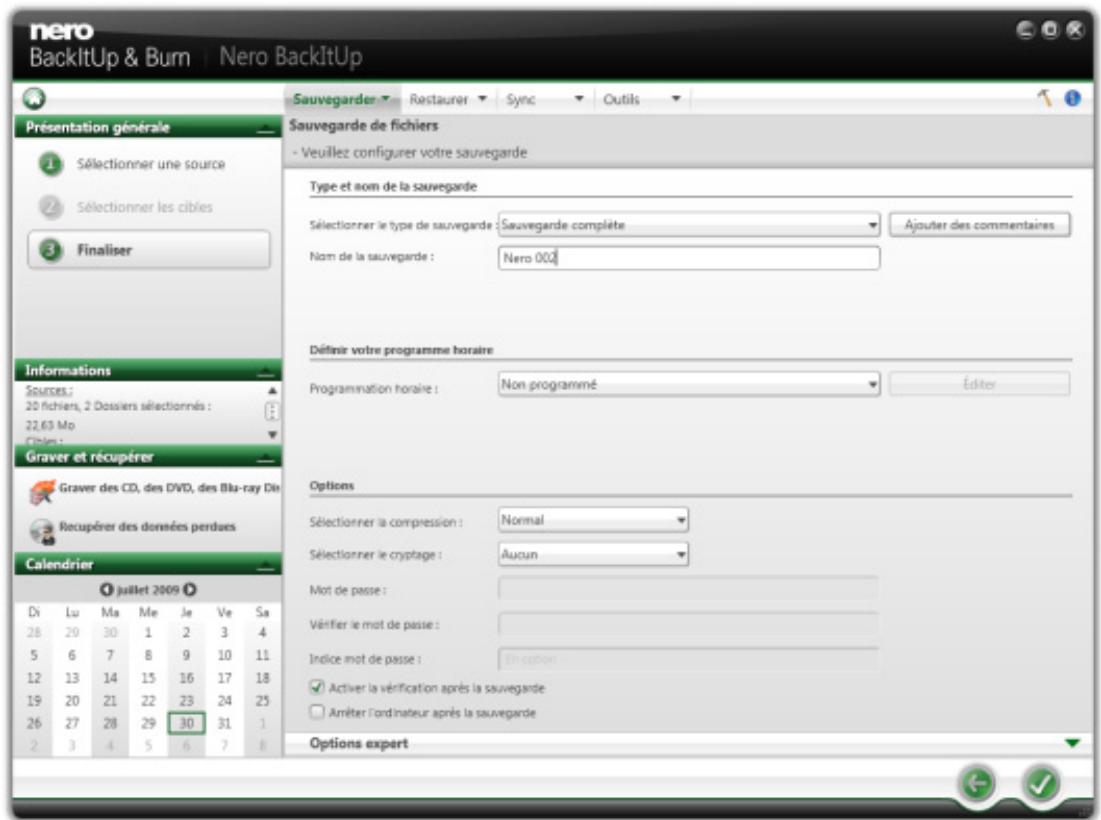Click the Nom de la sauvegarde field

pos(689,258)
